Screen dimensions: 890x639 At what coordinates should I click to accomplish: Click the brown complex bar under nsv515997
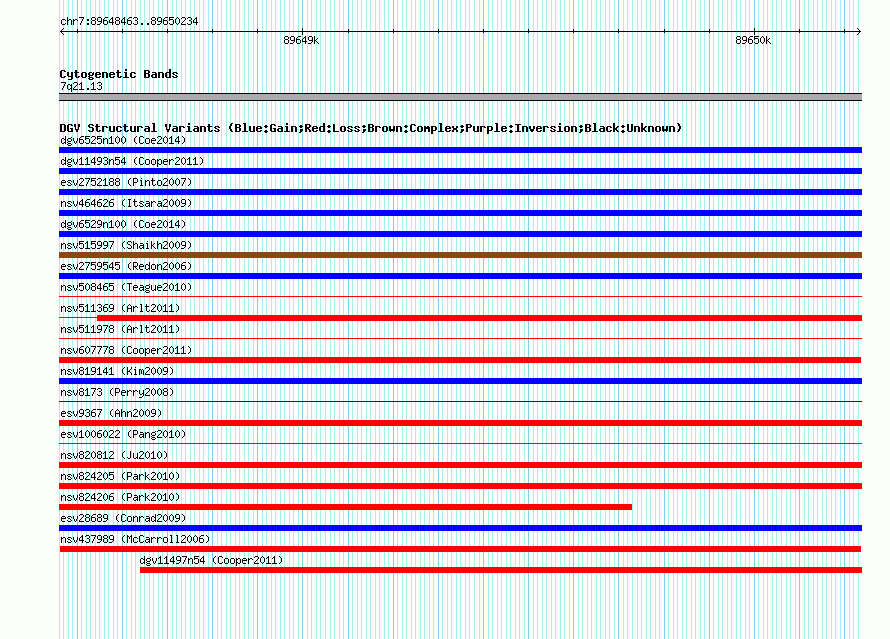click(460, 255)
